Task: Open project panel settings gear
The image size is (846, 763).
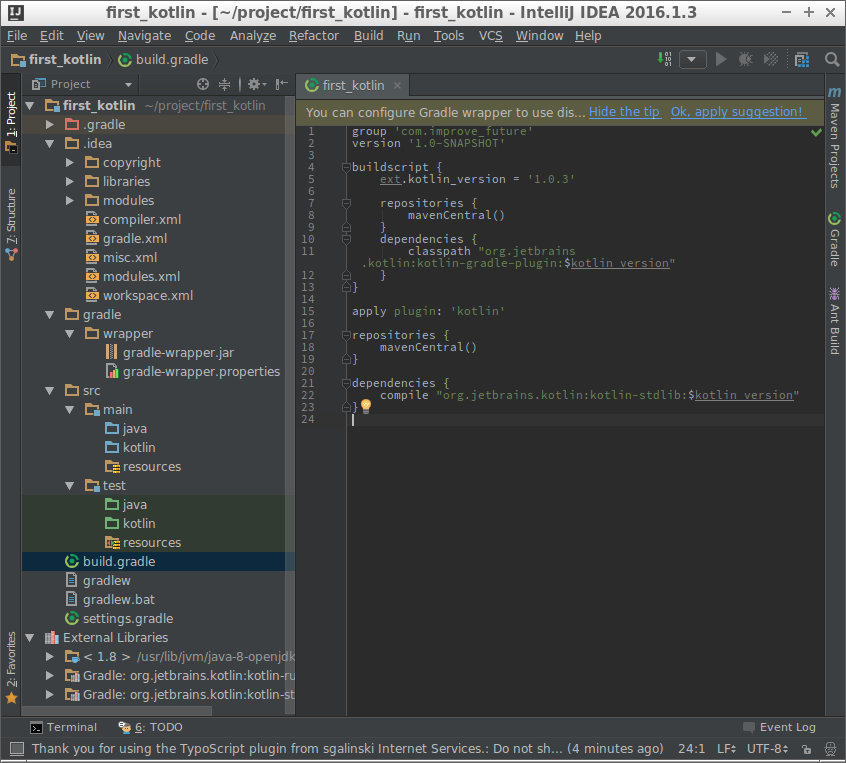Action: 254,85
